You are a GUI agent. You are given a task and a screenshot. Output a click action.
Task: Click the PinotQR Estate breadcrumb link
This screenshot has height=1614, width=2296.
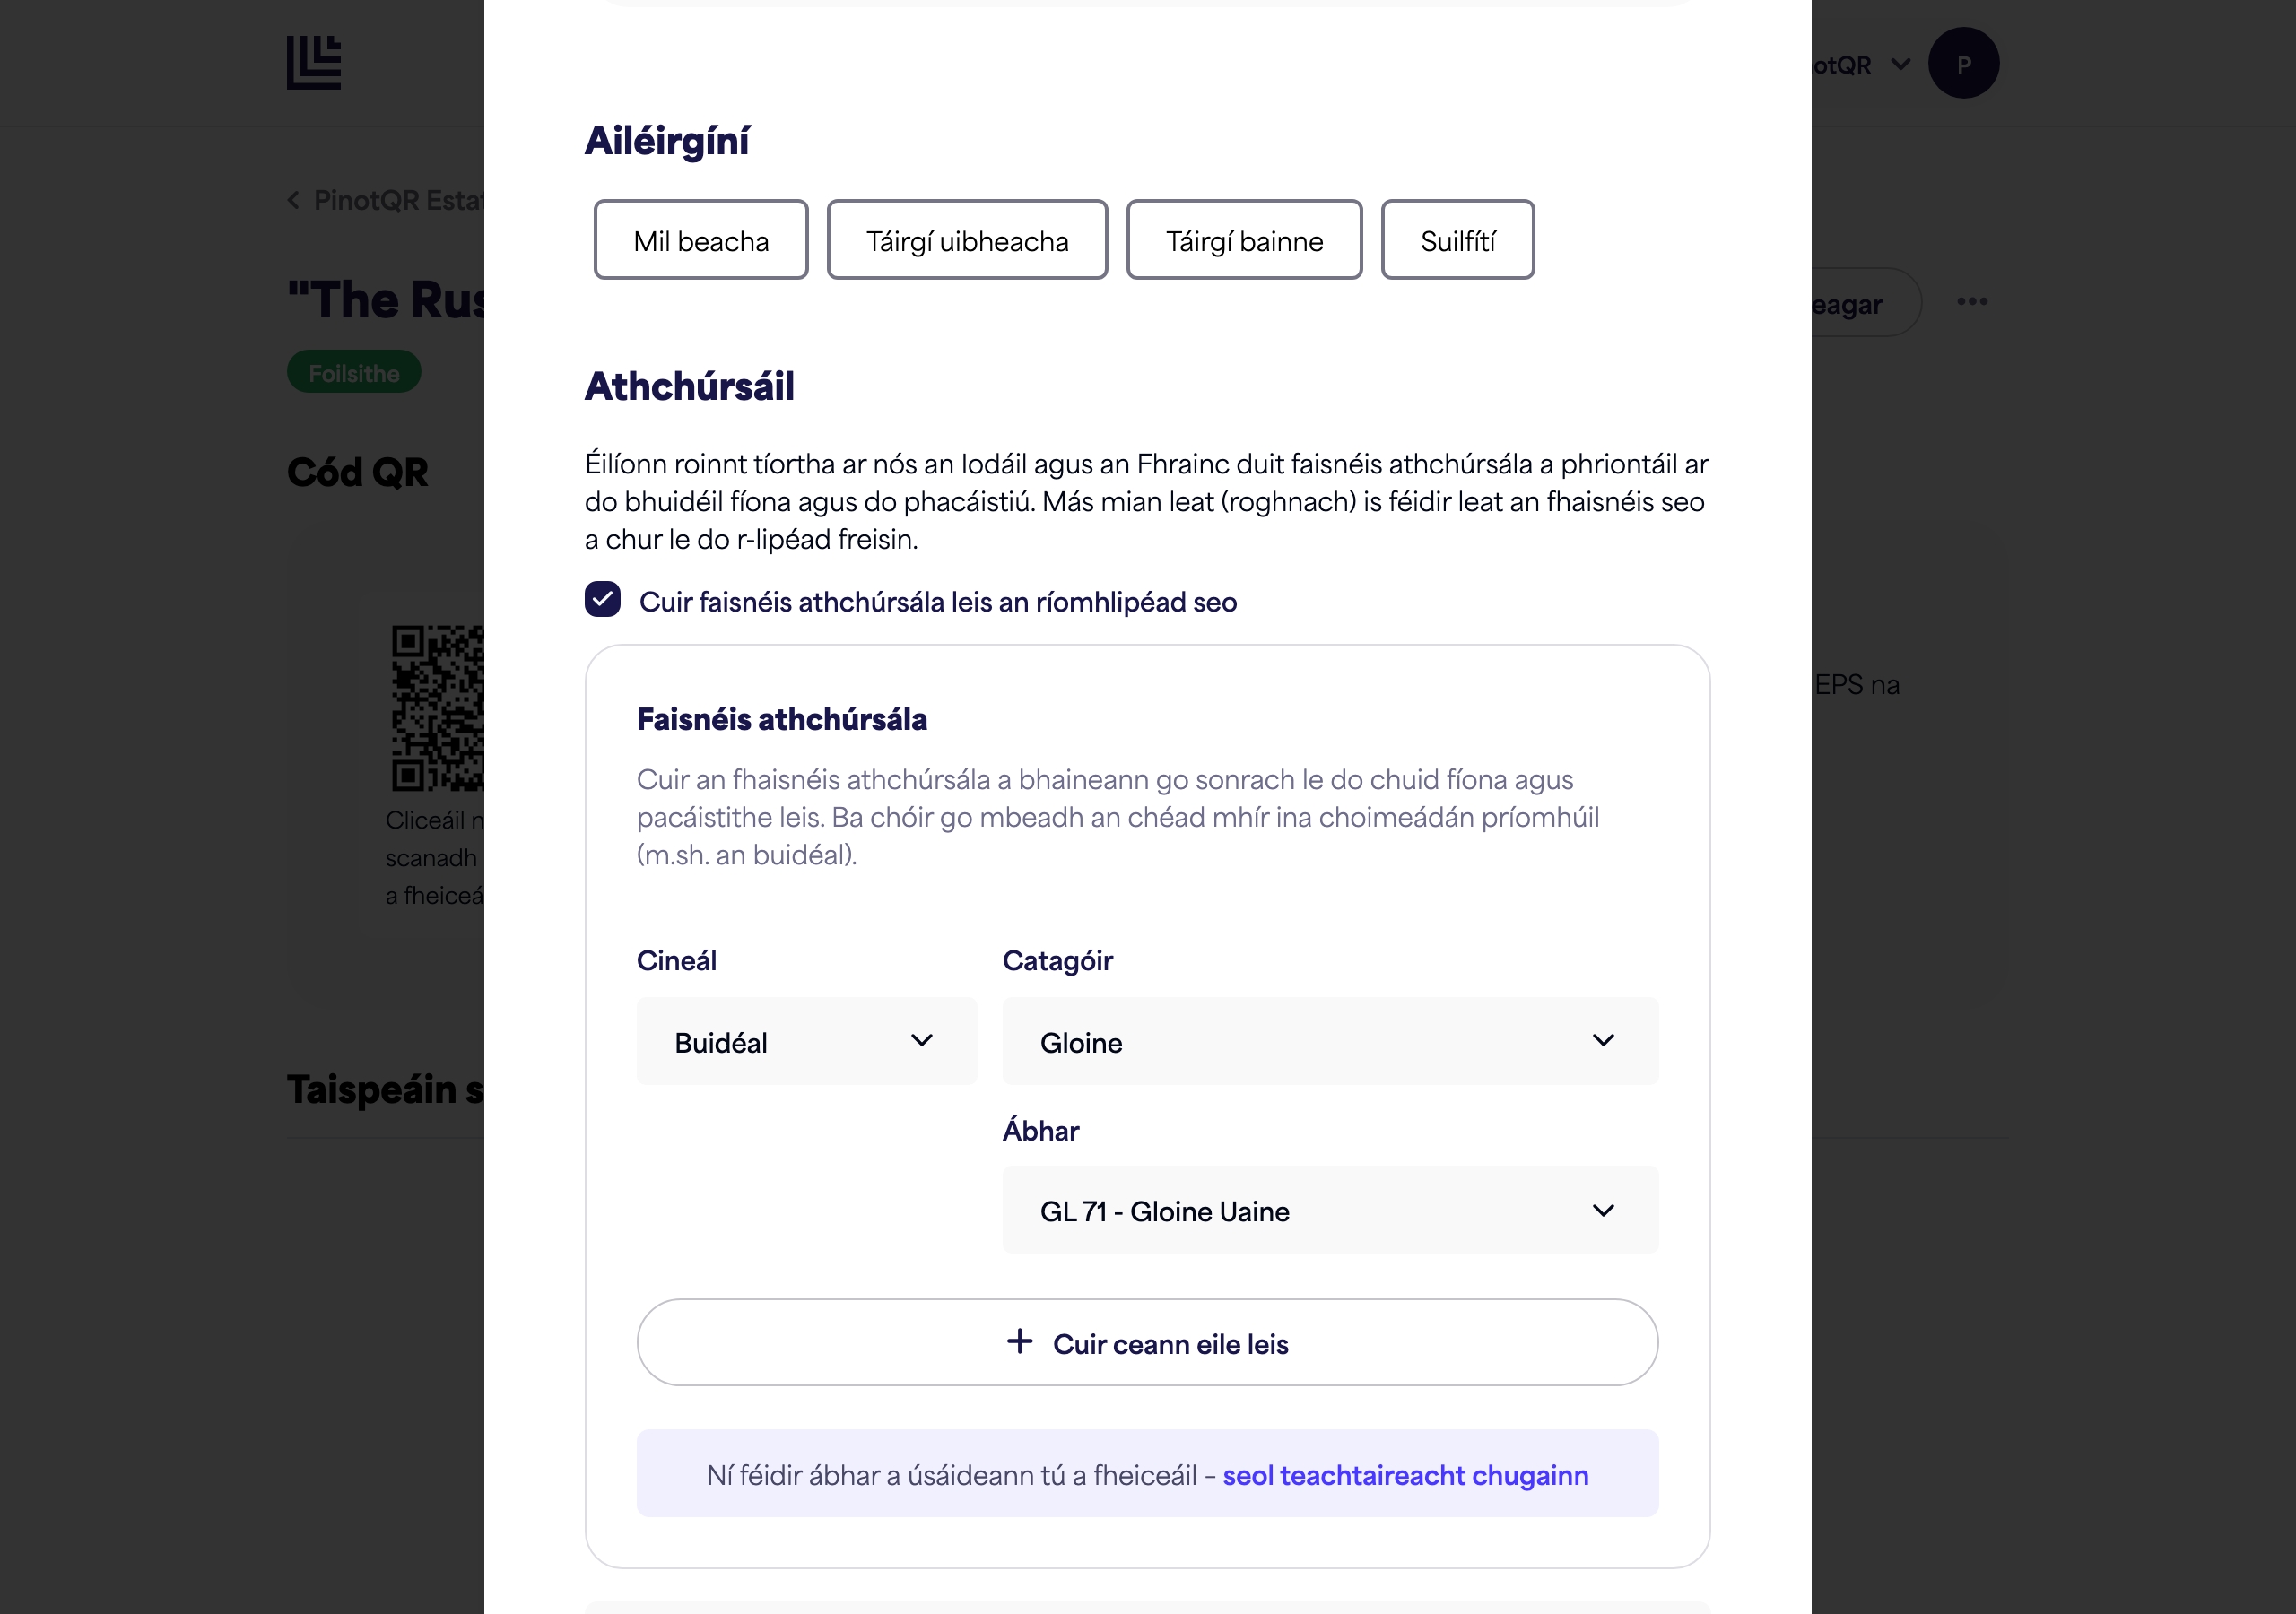click(399, 200)
